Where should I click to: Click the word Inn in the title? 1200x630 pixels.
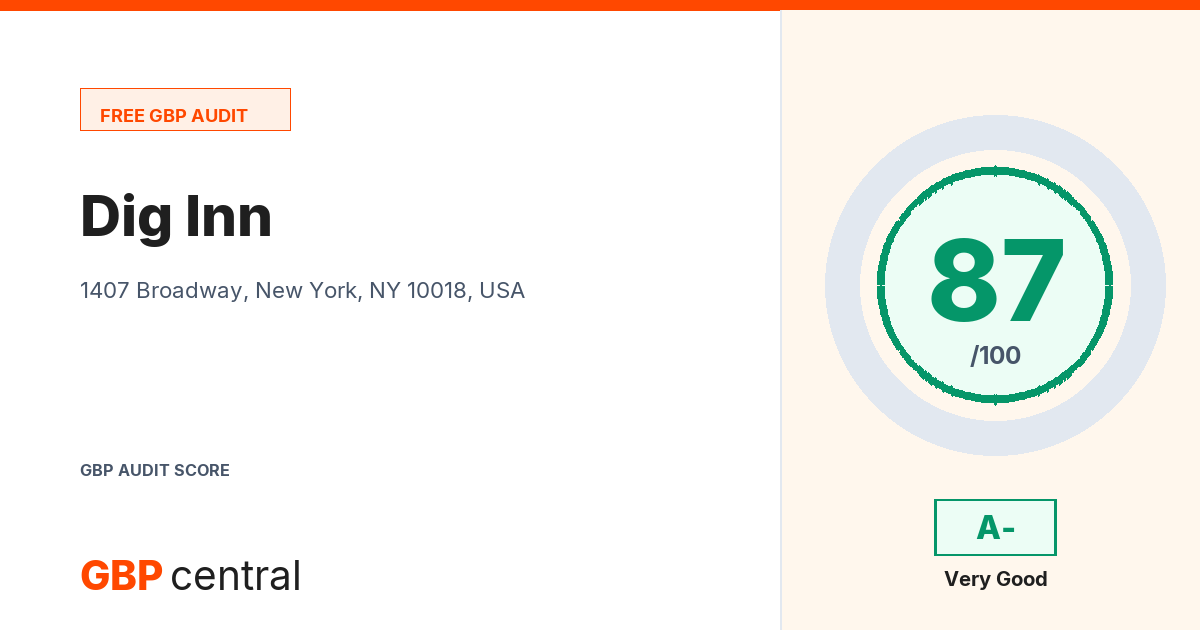click(x=226, y=216)
